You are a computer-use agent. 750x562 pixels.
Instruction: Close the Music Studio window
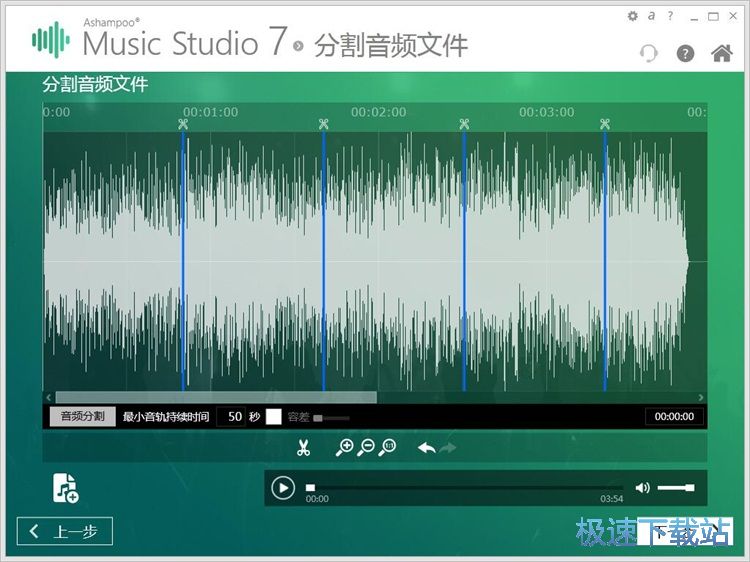pyautogui.click(x=733, y=16)
